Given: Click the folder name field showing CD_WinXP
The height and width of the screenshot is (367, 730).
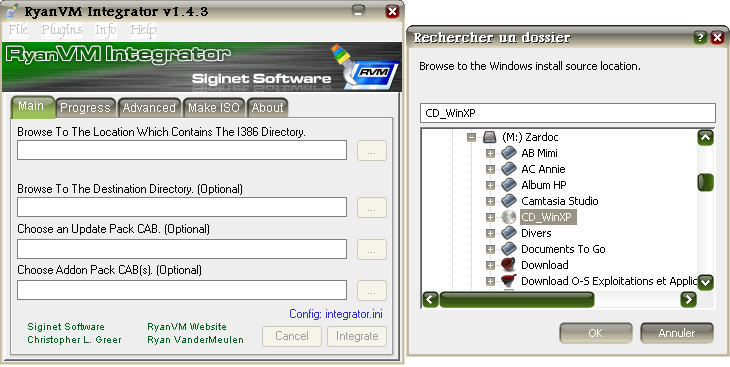Looking at the screenshot, I should (x=568, y=113).
